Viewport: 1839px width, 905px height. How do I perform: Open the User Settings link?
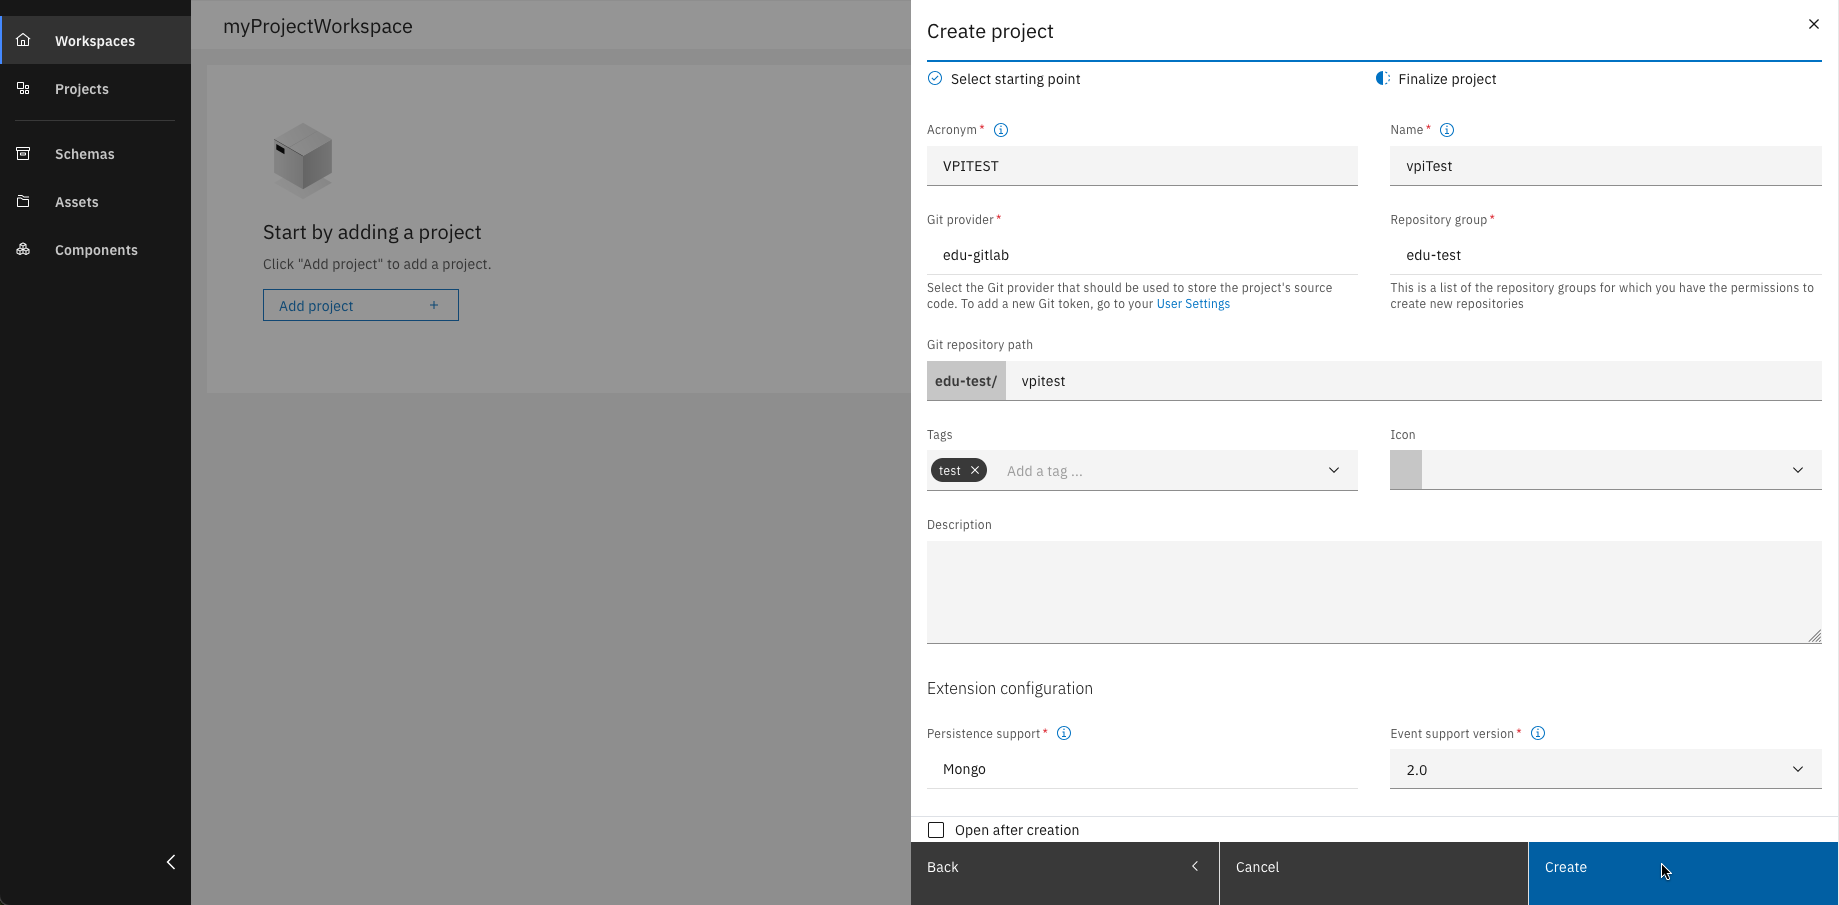point(1192,303)
